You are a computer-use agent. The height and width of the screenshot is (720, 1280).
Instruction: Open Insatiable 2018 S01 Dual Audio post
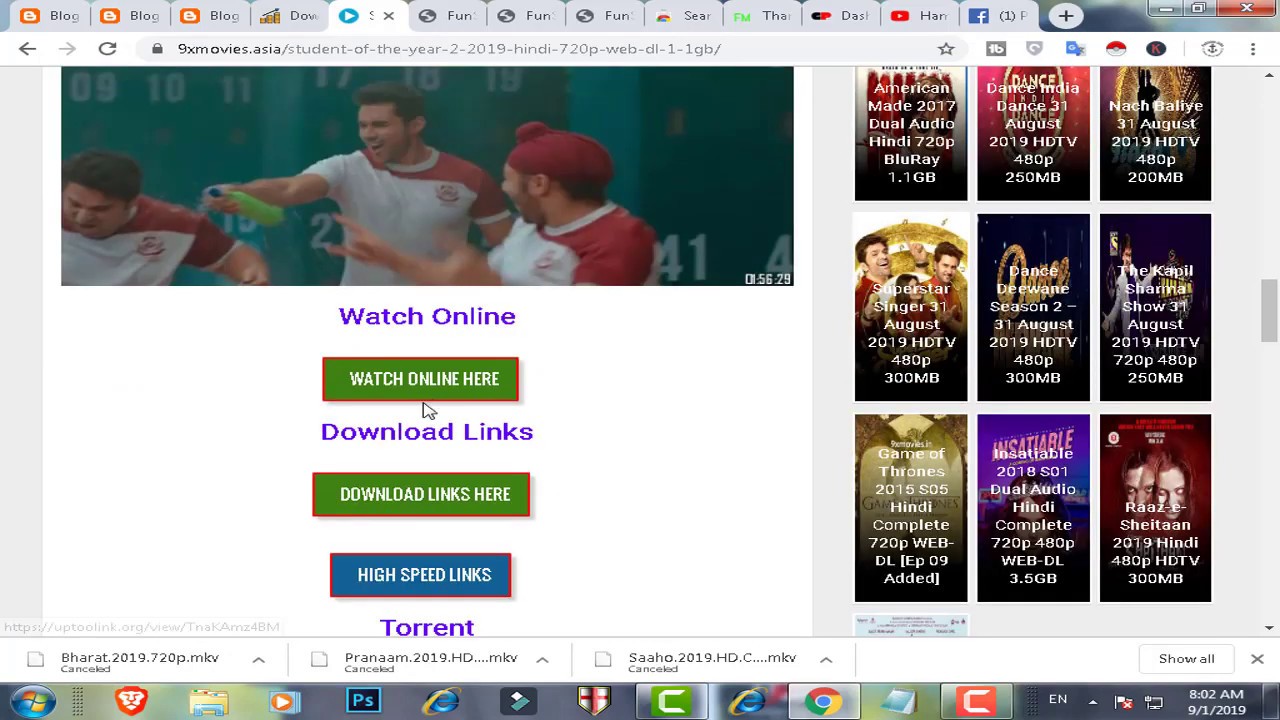(1033, 508)
